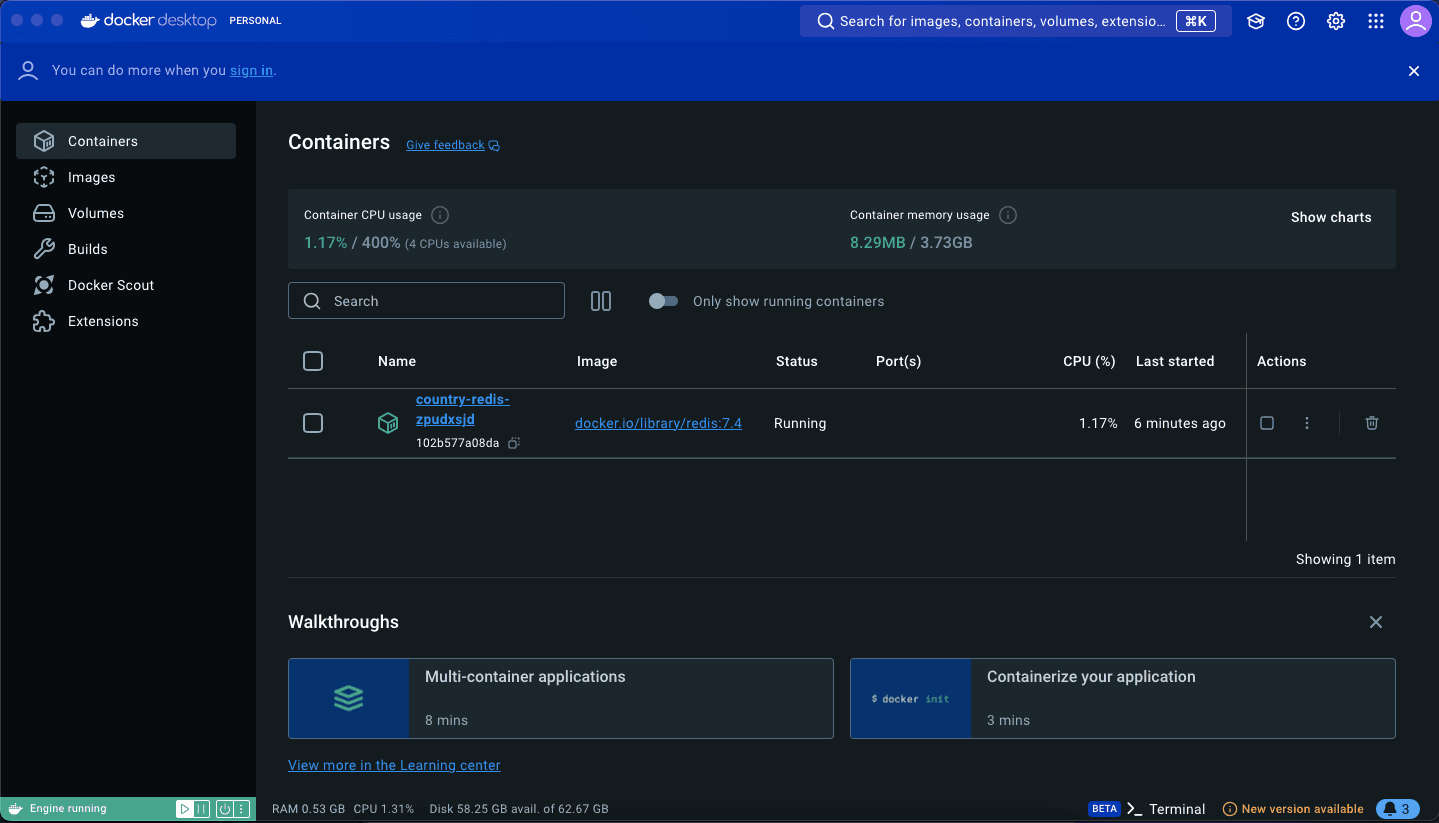The width and height of the screenshot is (1439, 823).
Task: Click the user account avatar
Action: [1416, 21]
